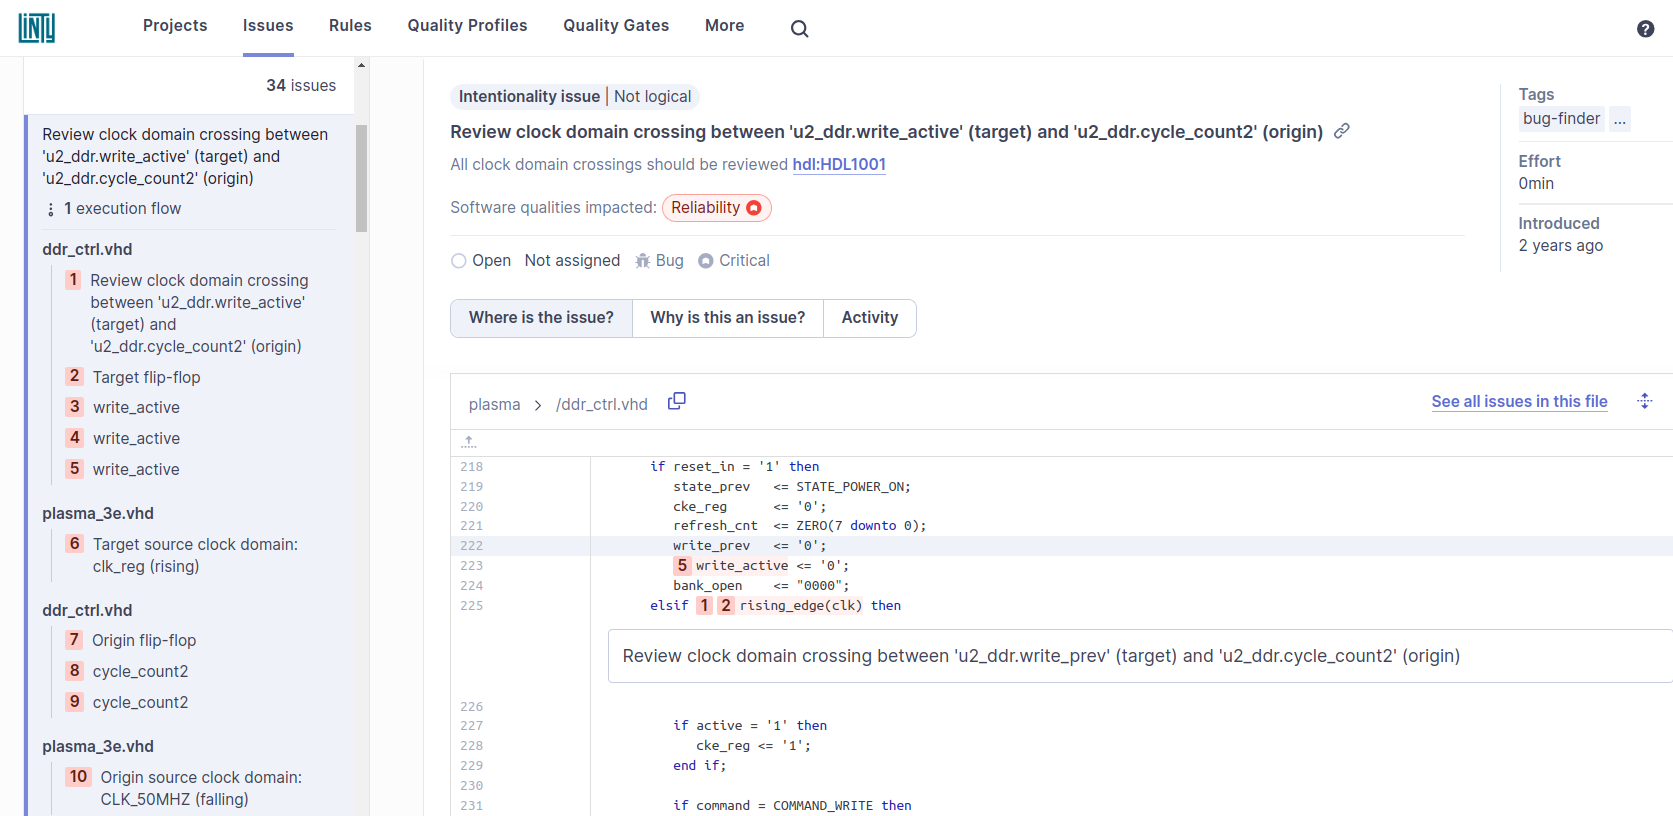The image size is (1673, 816).
Task: Click flow marker 1 on elsif line
Action: pyautogui.click(x=704, y=605)
